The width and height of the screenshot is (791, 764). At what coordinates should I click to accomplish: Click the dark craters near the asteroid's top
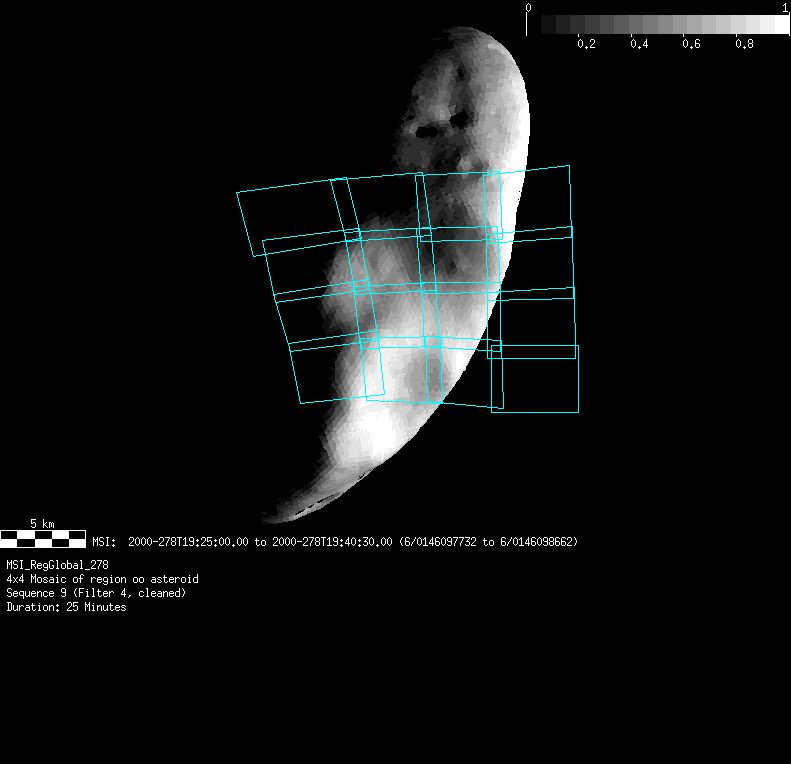click(442, 126)
